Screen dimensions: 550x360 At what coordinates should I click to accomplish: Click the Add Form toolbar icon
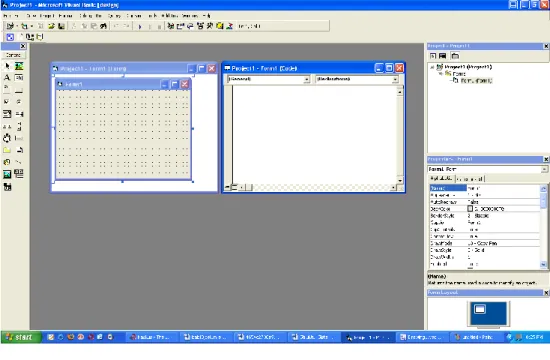(24, 26)
